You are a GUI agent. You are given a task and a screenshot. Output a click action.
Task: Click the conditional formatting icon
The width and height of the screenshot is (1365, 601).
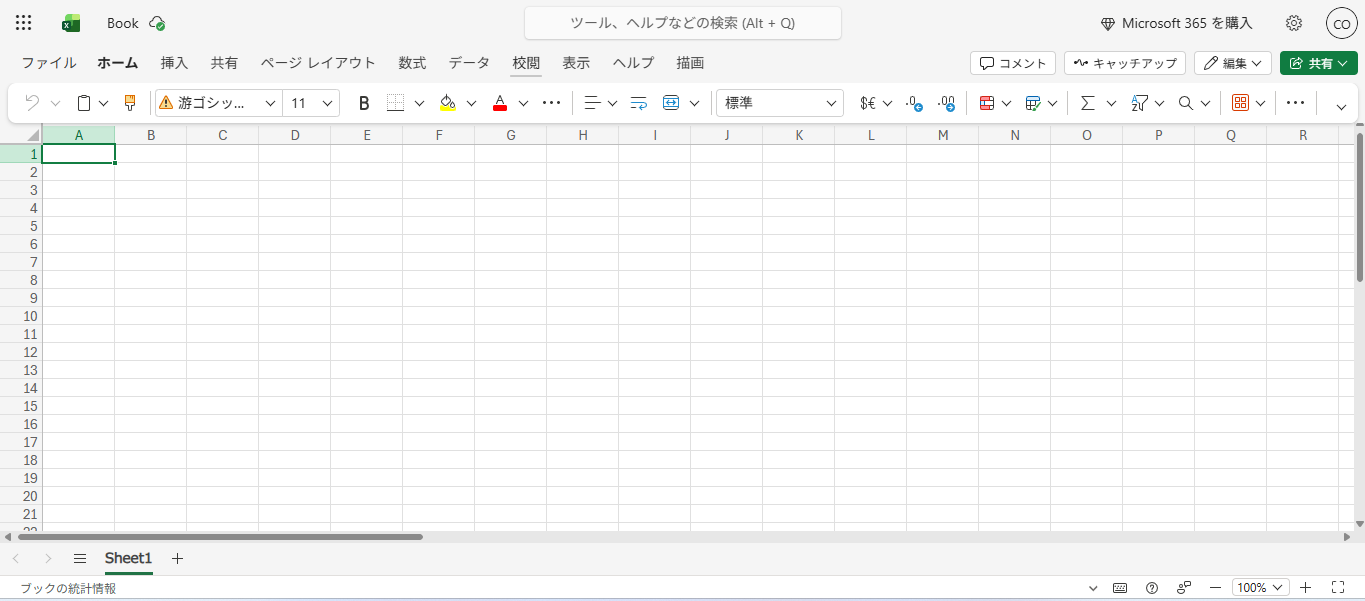click(986, 103)
